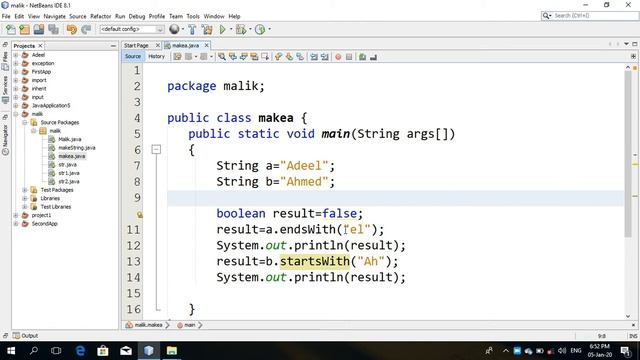Click the Shift Line Right icon

point(325,57)
